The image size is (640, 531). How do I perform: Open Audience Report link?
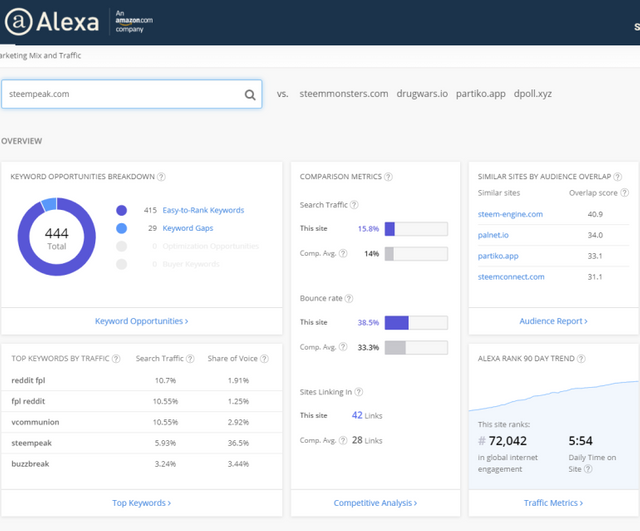tap(553, 321)
